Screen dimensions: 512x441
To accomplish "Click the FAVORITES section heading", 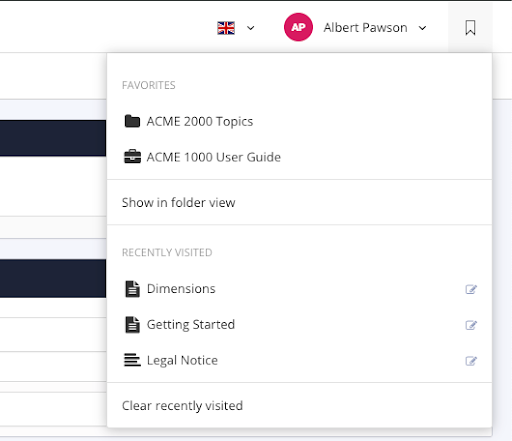I will pos(149,85).
